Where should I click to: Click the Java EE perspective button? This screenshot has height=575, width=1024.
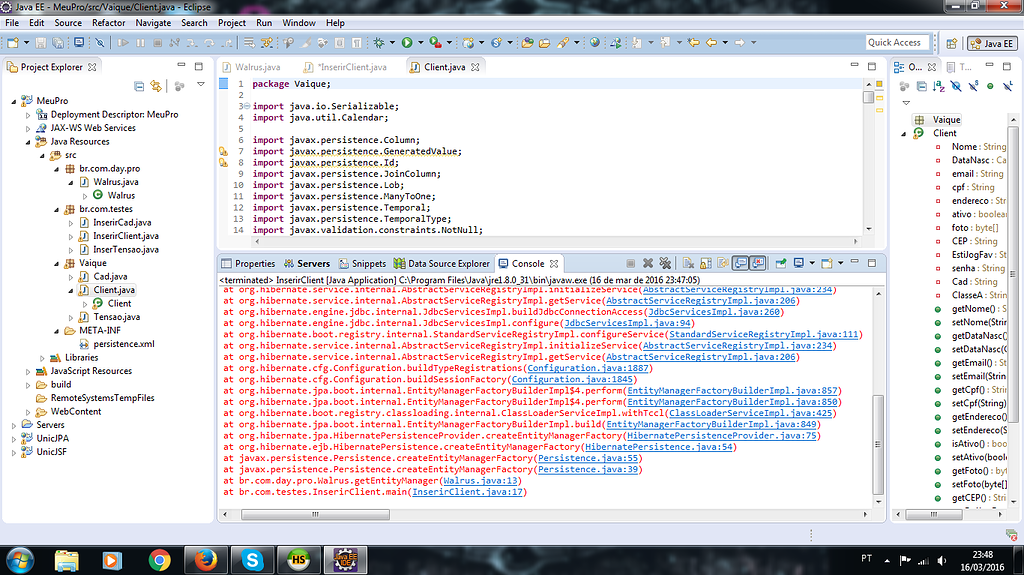pyautogui.click(x=992, y=43)
